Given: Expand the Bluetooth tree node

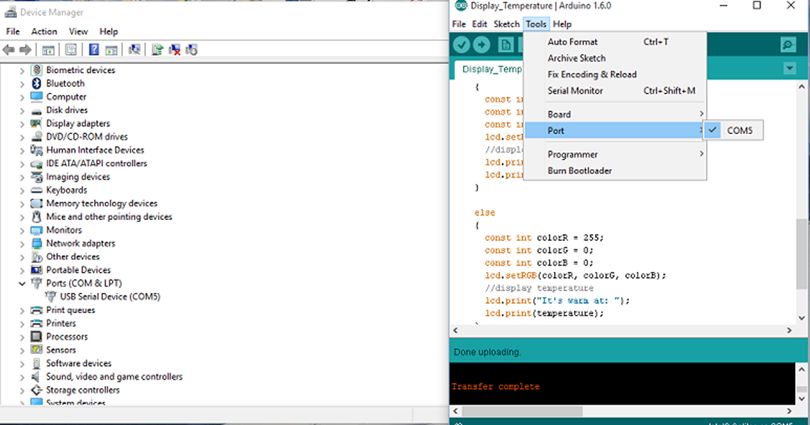Looking at the screenshot, I should 22,84.
